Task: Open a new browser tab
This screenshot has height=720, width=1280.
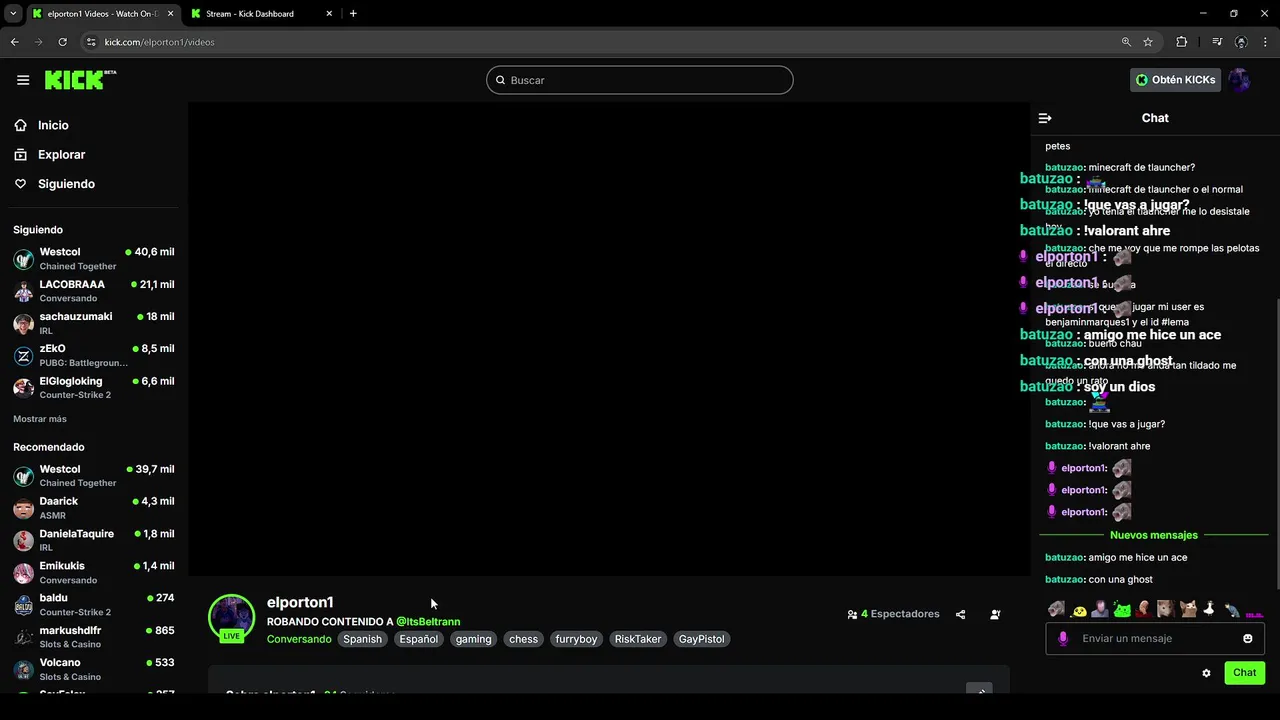Action: (353, 14)
